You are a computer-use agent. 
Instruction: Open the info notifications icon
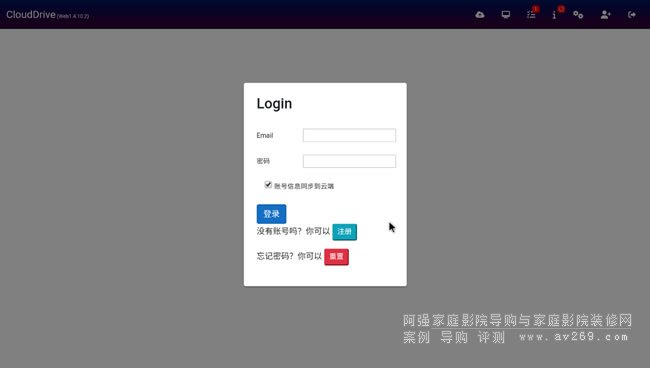[554, 15]
